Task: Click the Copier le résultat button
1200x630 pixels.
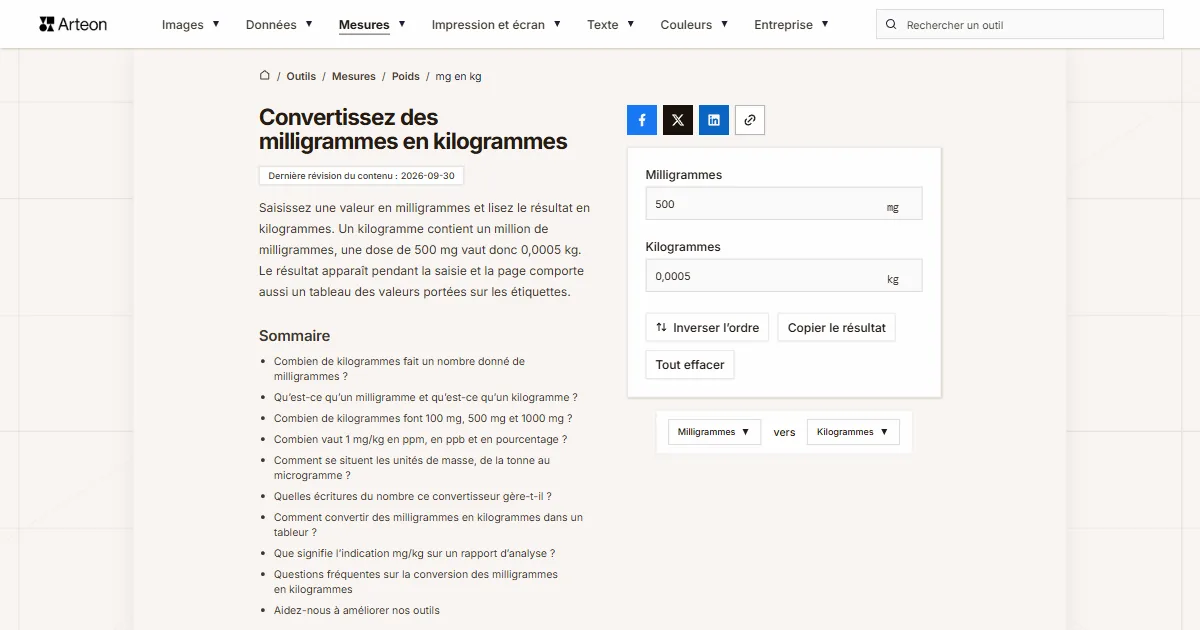Action: pyautogui.click(x=836, y=328)
